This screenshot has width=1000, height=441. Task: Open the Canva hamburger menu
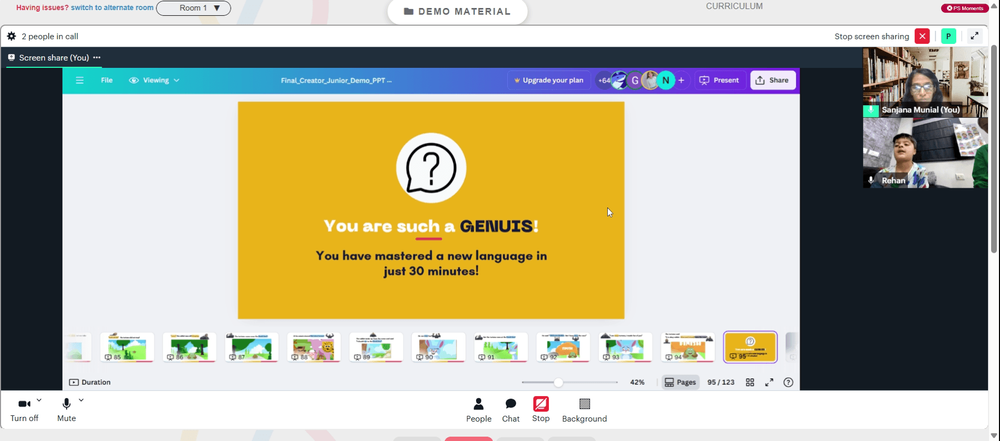[x=80, y=80]
